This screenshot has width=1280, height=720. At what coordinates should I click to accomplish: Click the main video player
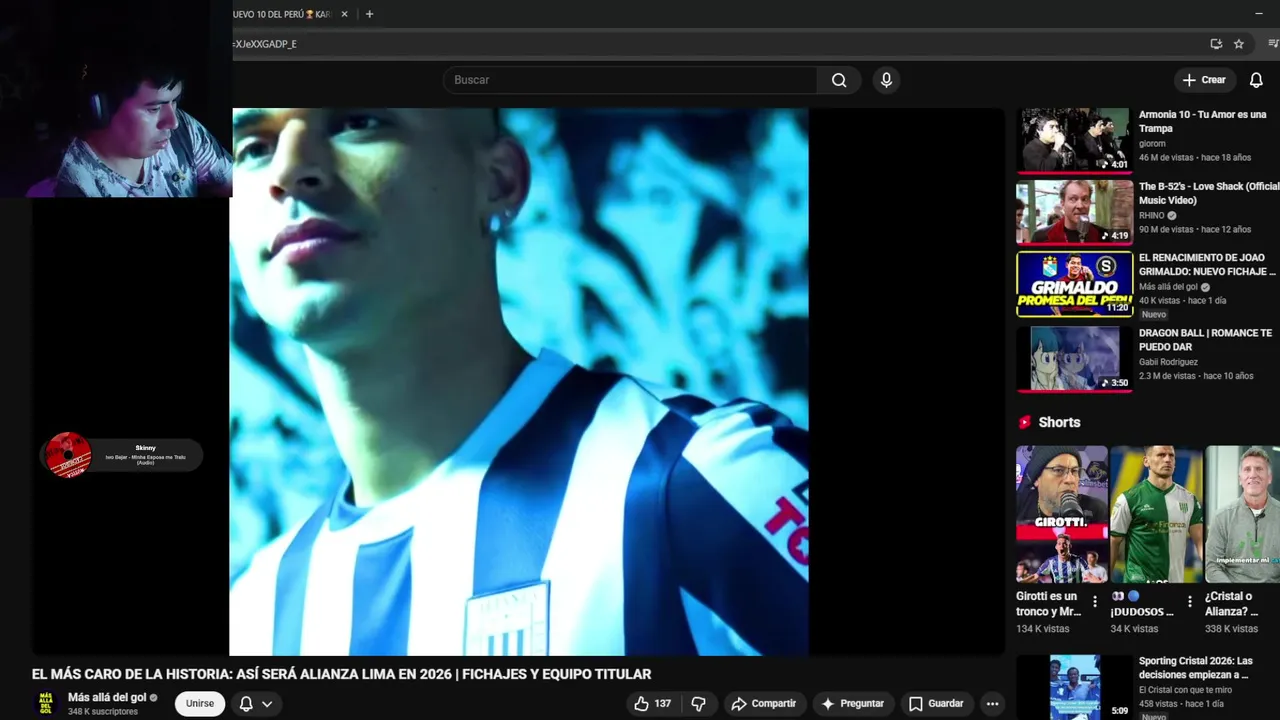[519, 382]
